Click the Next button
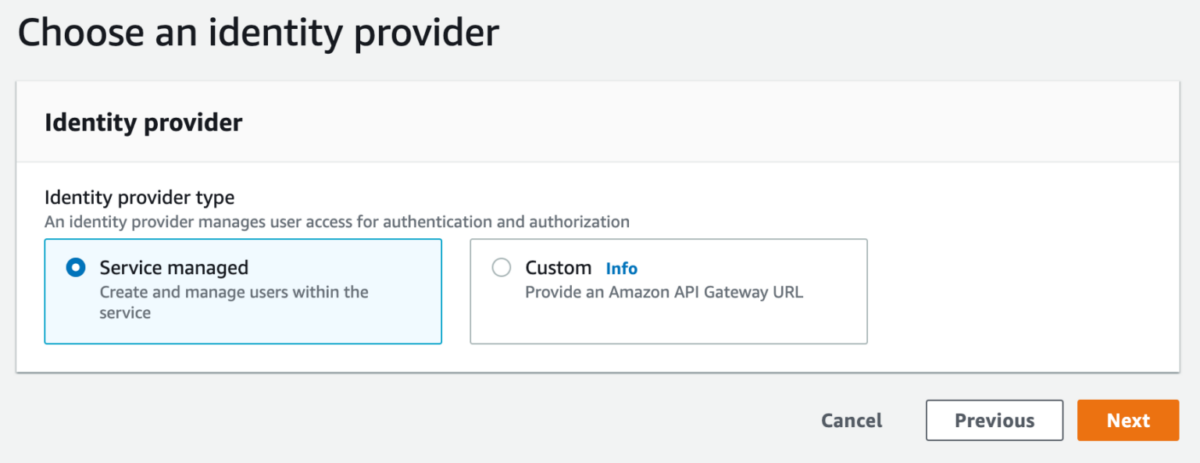 [1127, 421]
